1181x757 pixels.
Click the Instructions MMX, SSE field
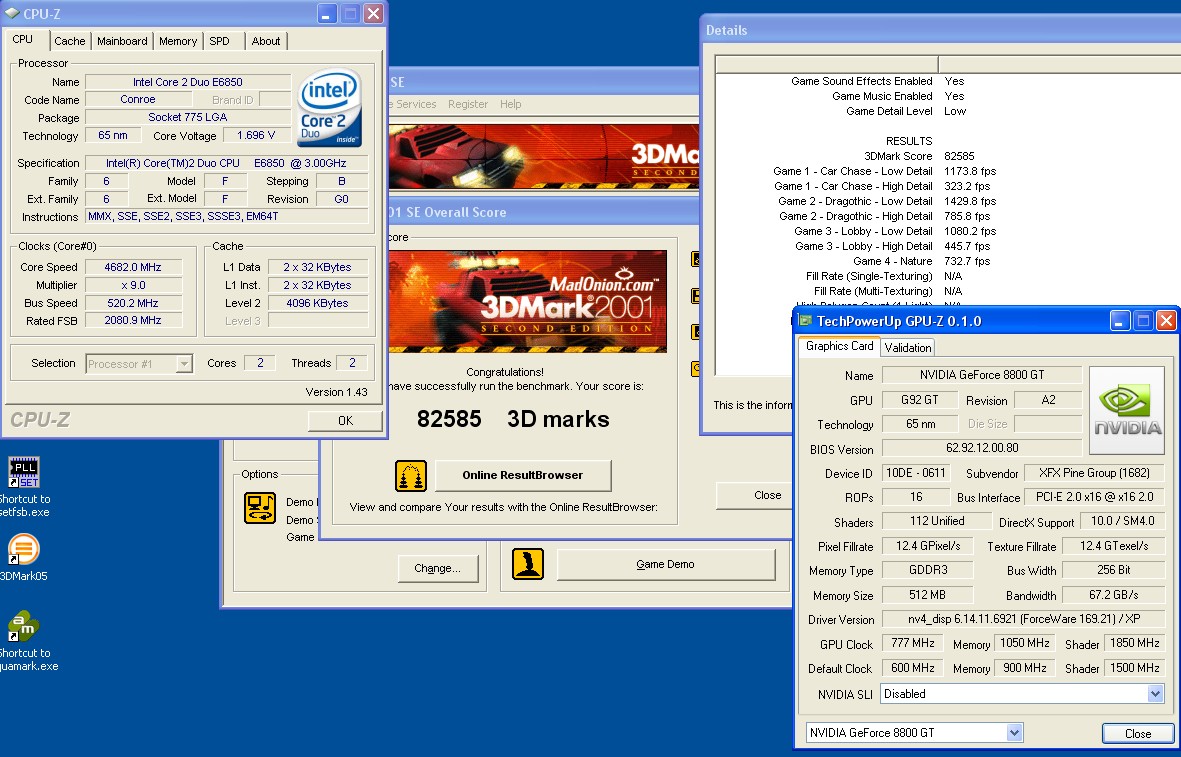227,216
